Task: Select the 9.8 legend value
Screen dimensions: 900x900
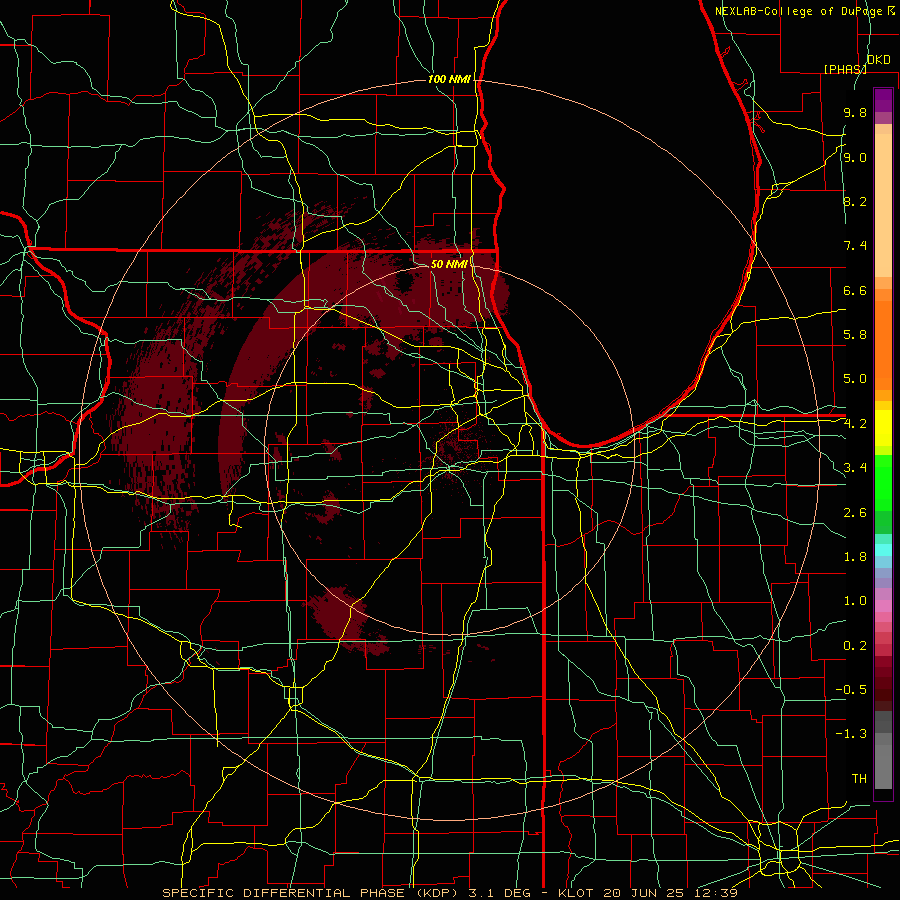Action: point(855,112)
